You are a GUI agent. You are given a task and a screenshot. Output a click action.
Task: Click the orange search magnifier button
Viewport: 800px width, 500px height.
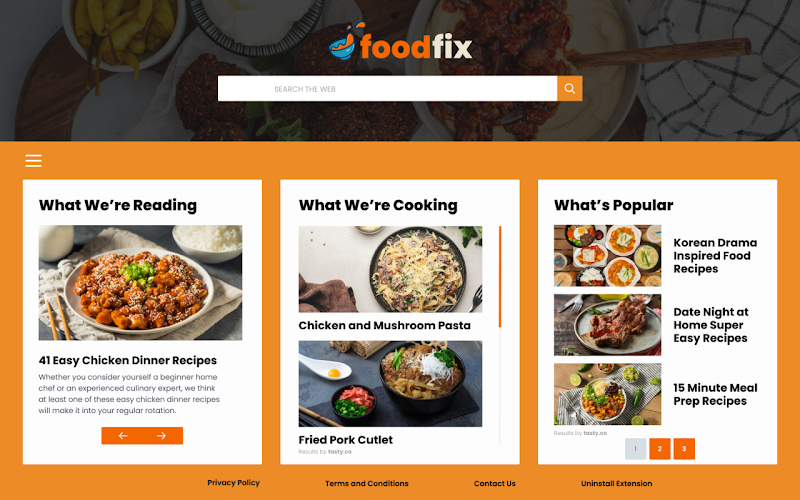tap(569, 88)
